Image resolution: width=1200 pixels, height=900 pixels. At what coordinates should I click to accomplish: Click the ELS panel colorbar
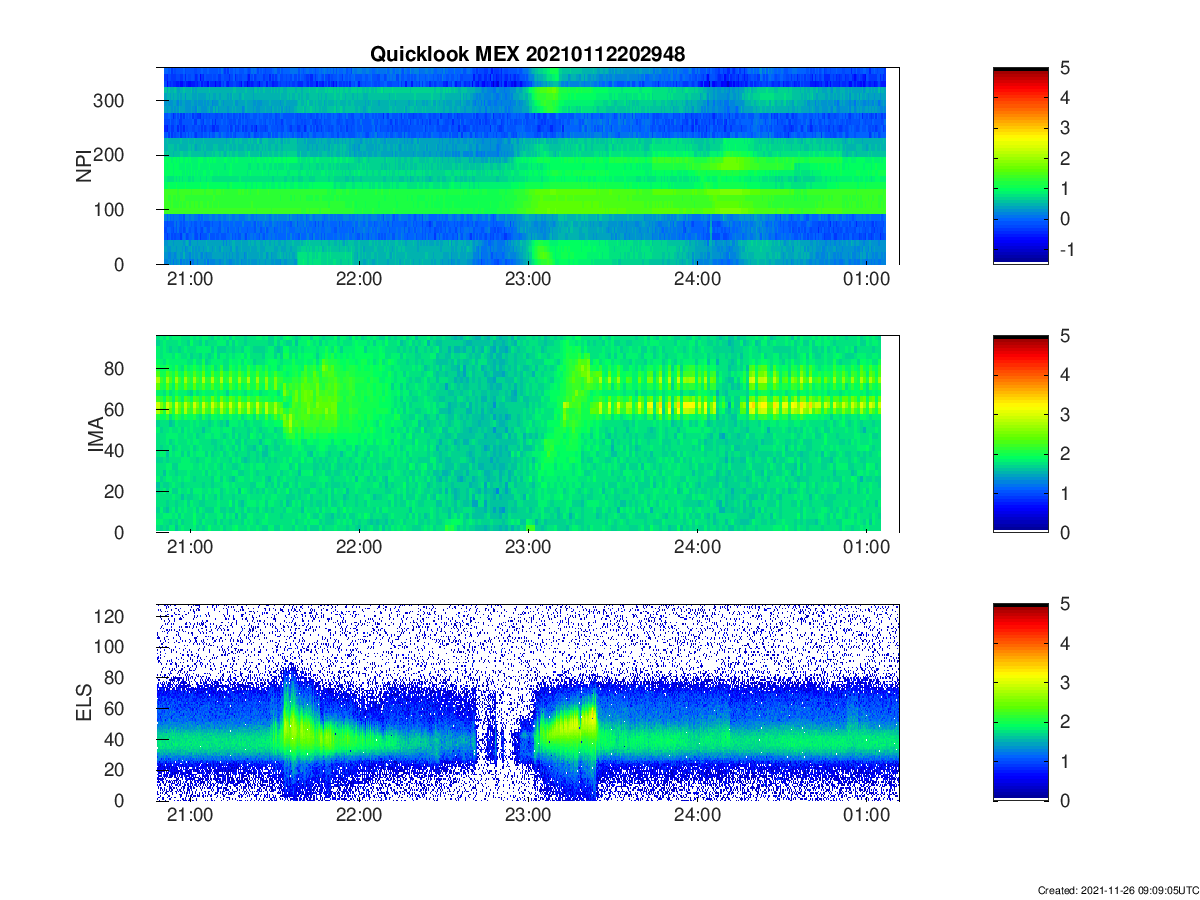pyautogui.click(x=1021, y=702)
